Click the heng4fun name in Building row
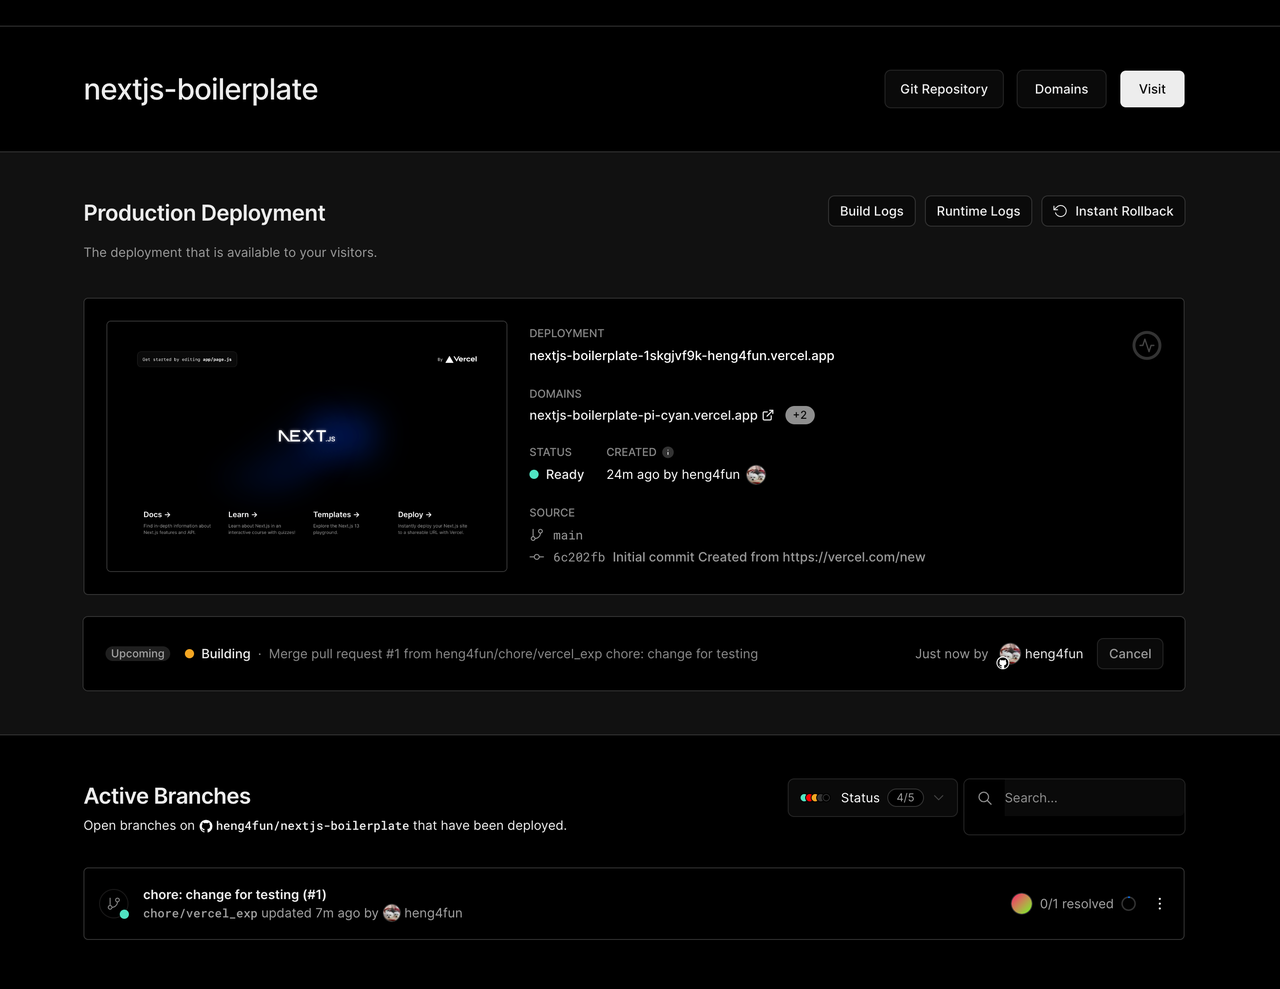 [x=1054, y=654]
